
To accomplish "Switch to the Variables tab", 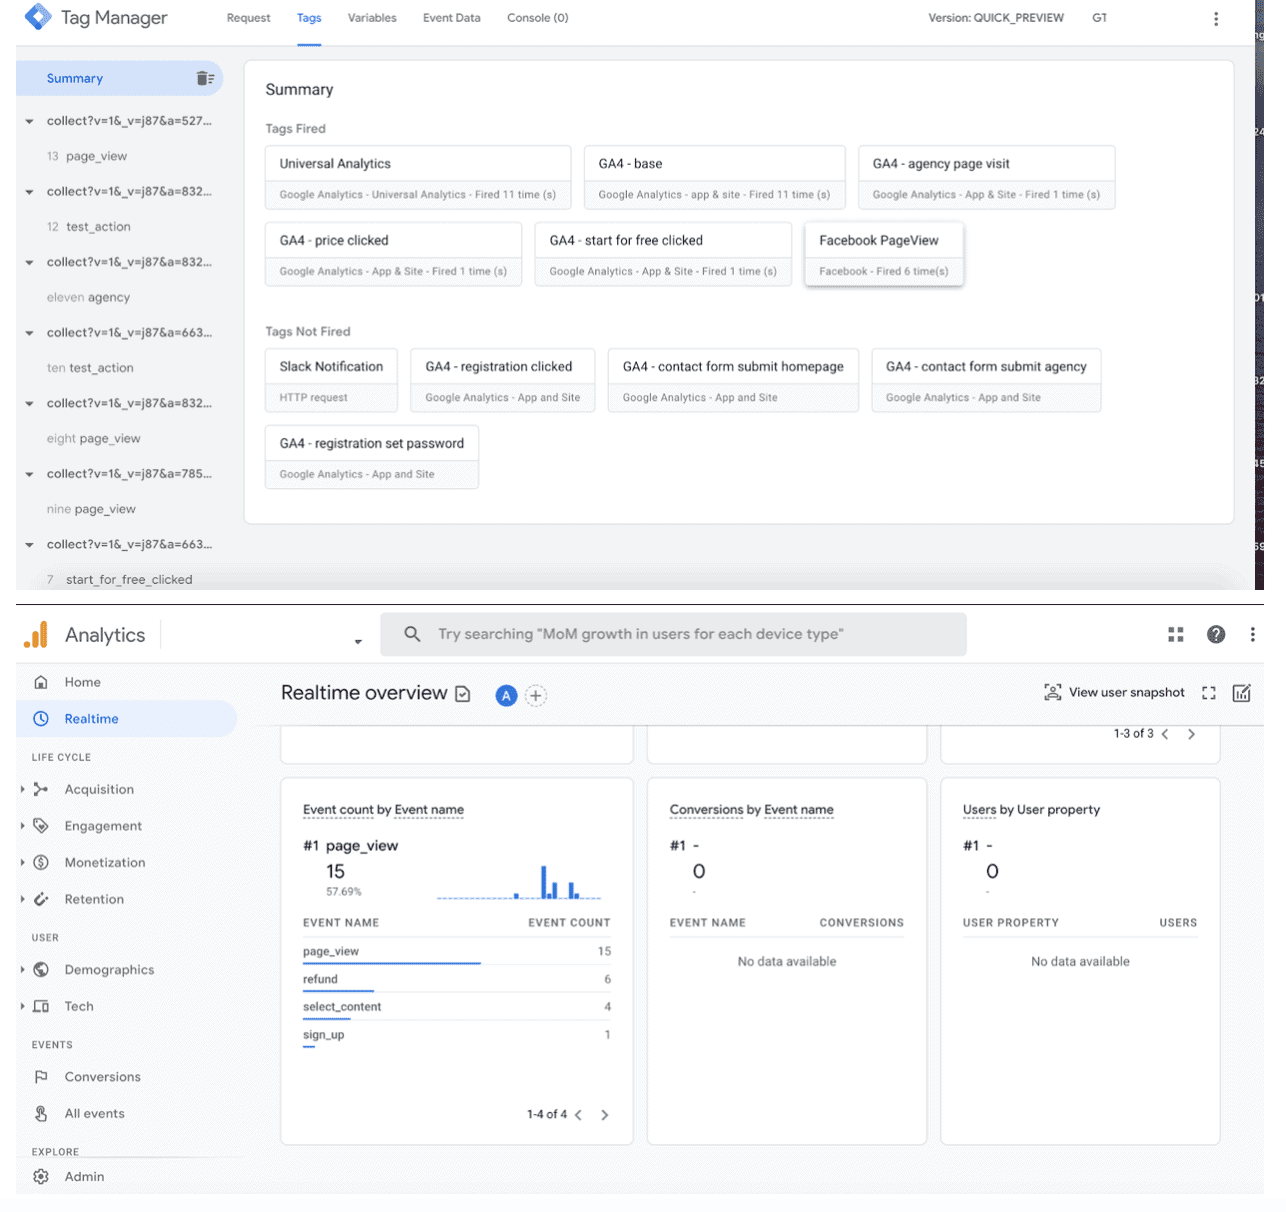I will tap(372, 18).
